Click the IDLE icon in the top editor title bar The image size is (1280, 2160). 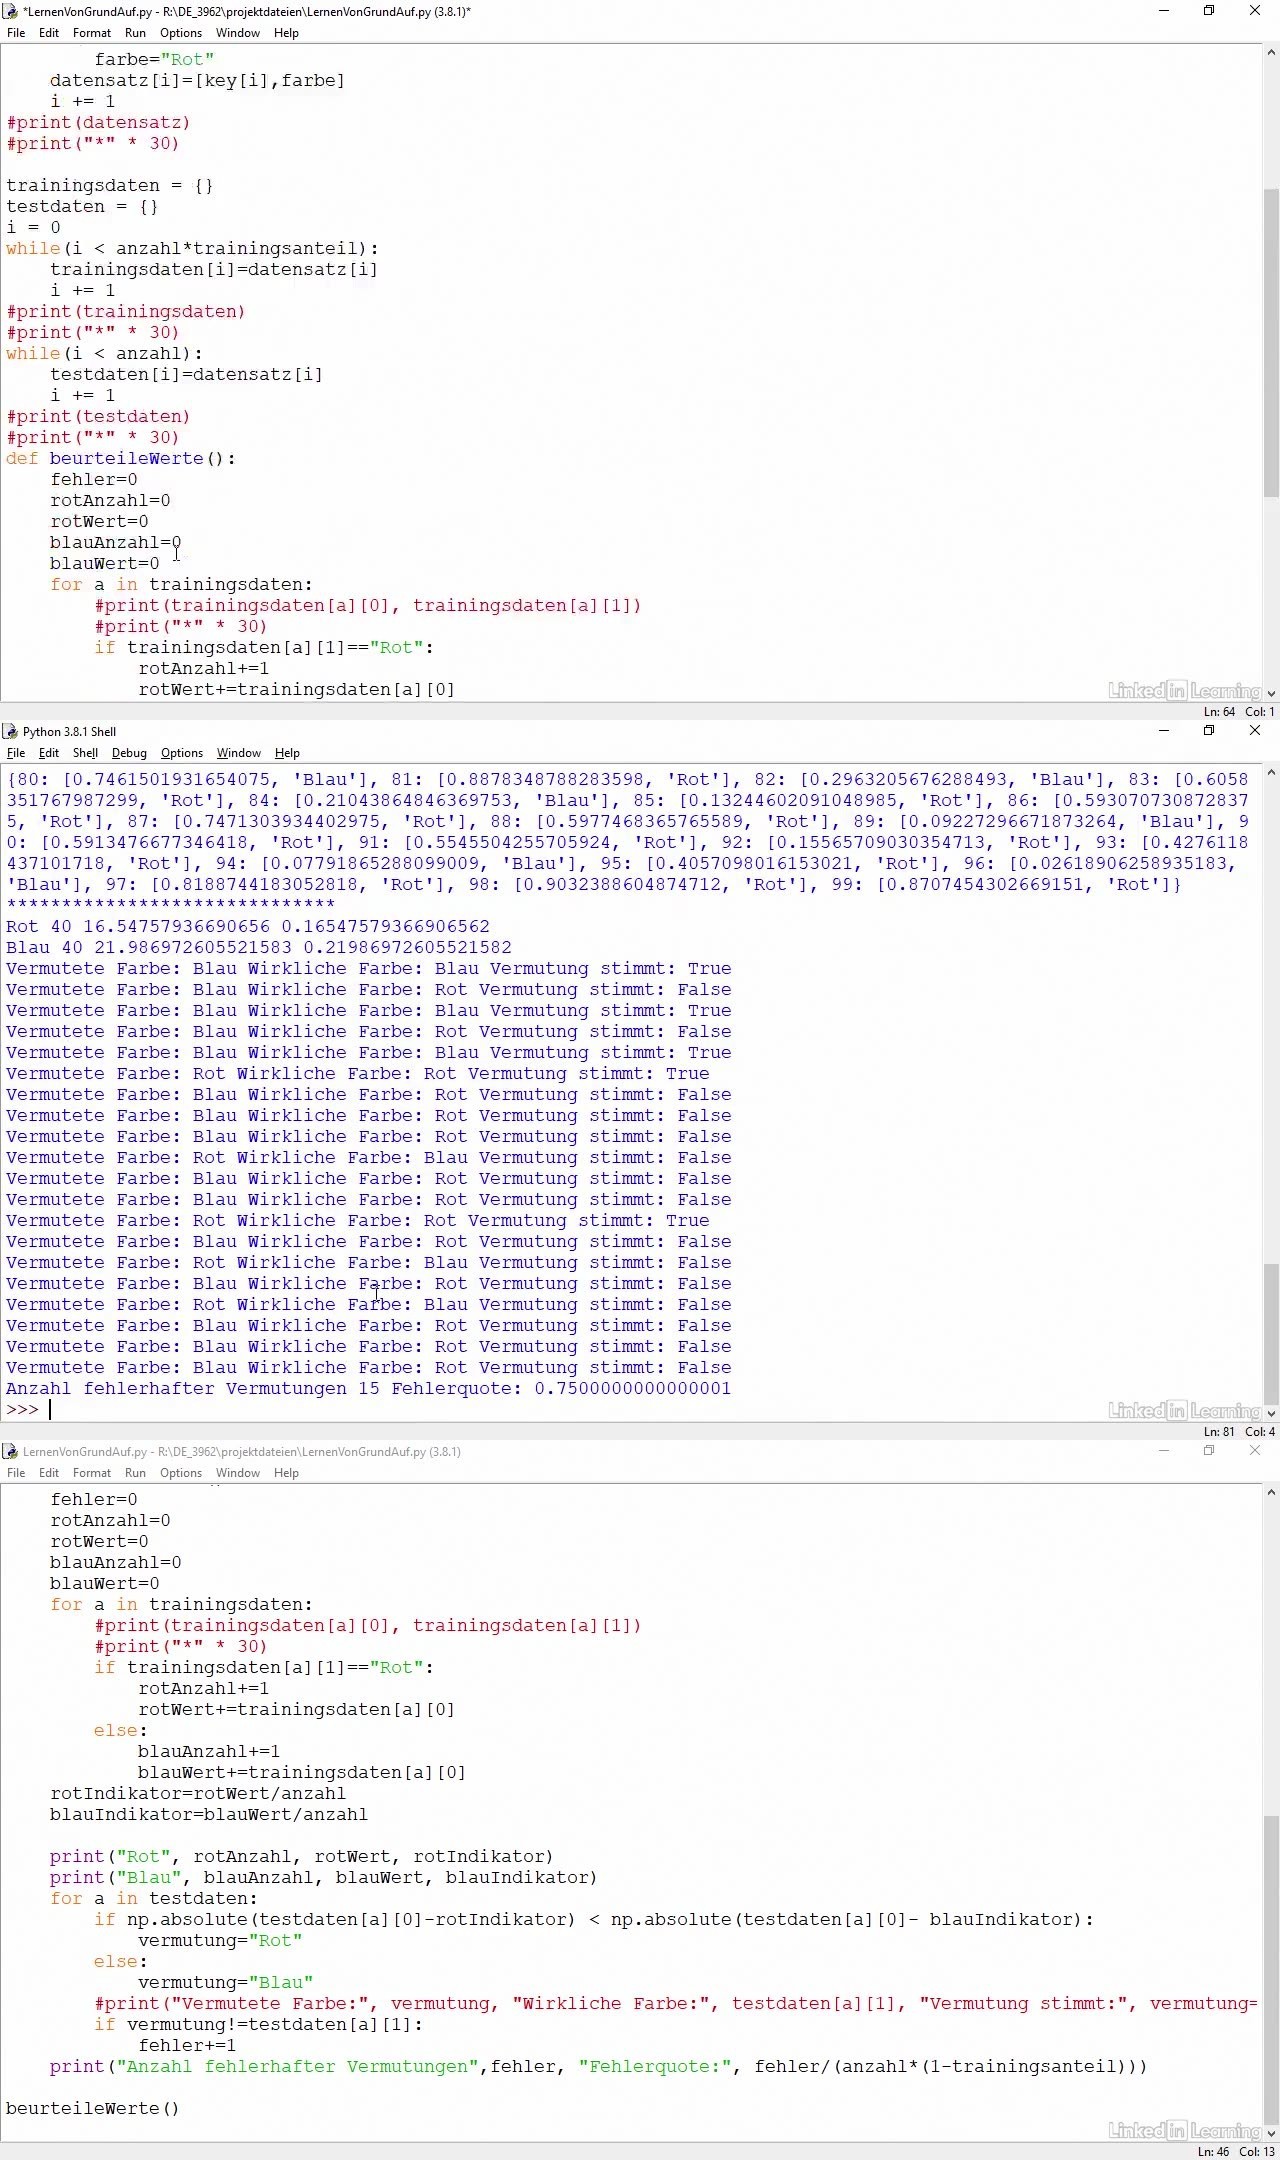[x=10, y=11]
